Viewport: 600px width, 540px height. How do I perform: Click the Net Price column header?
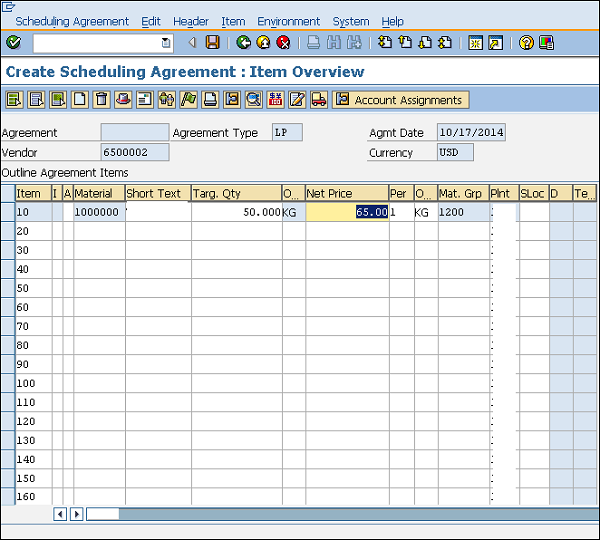coord(346,193)
